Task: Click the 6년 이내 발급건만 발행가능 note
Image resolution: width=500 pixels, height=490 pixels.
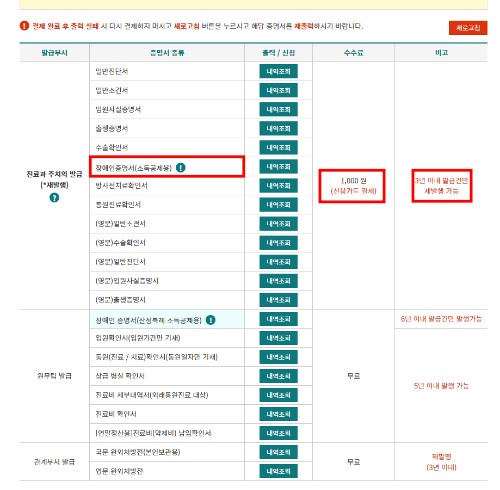Action: [x=441, y=319]
